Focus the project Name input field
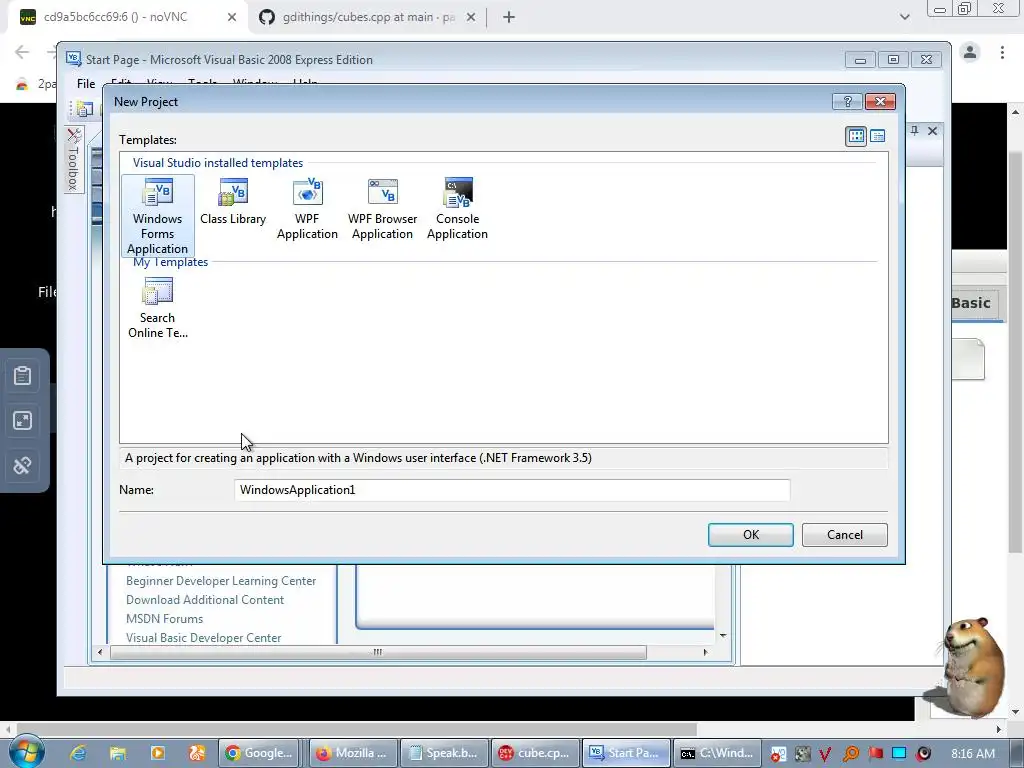Viewport: 1024px width, 768px height. tap(512, 490)
